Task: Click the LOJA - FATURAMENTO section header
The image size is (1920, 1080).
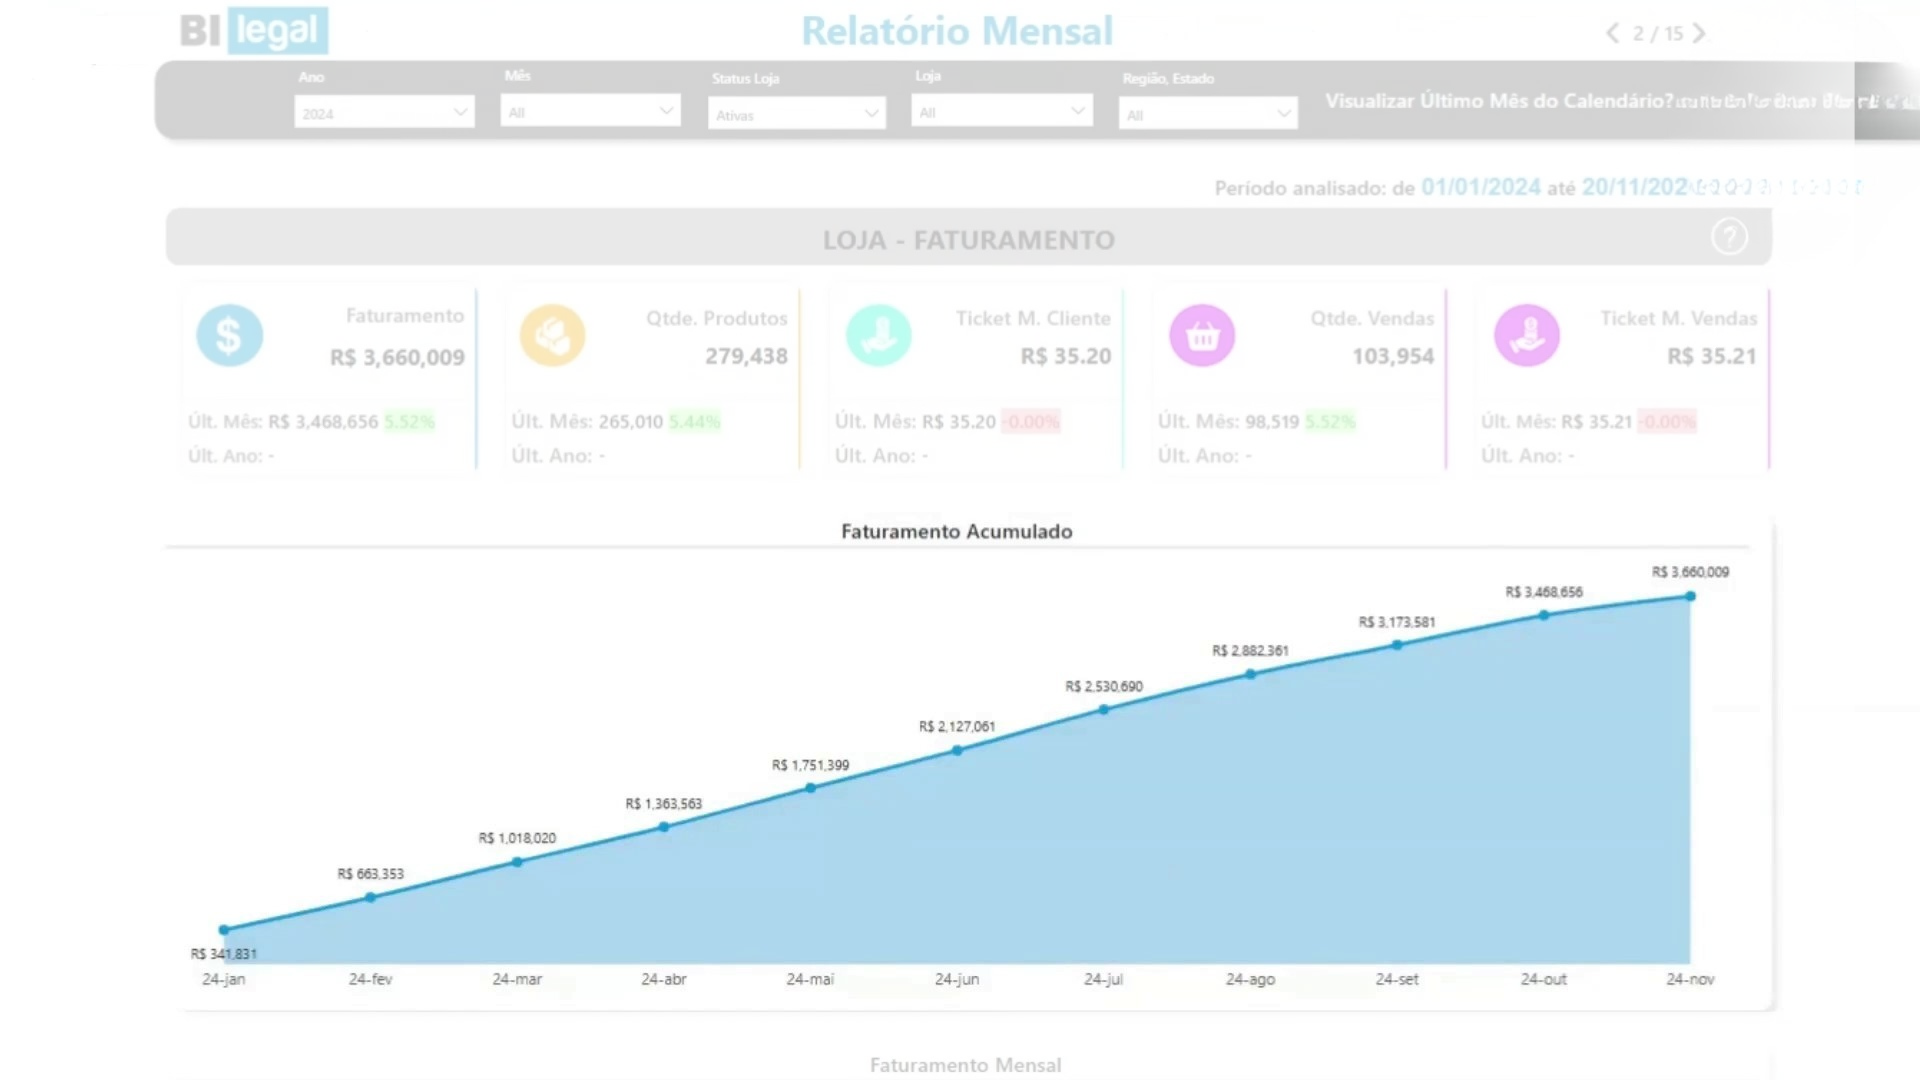Action: click(968, 240)
